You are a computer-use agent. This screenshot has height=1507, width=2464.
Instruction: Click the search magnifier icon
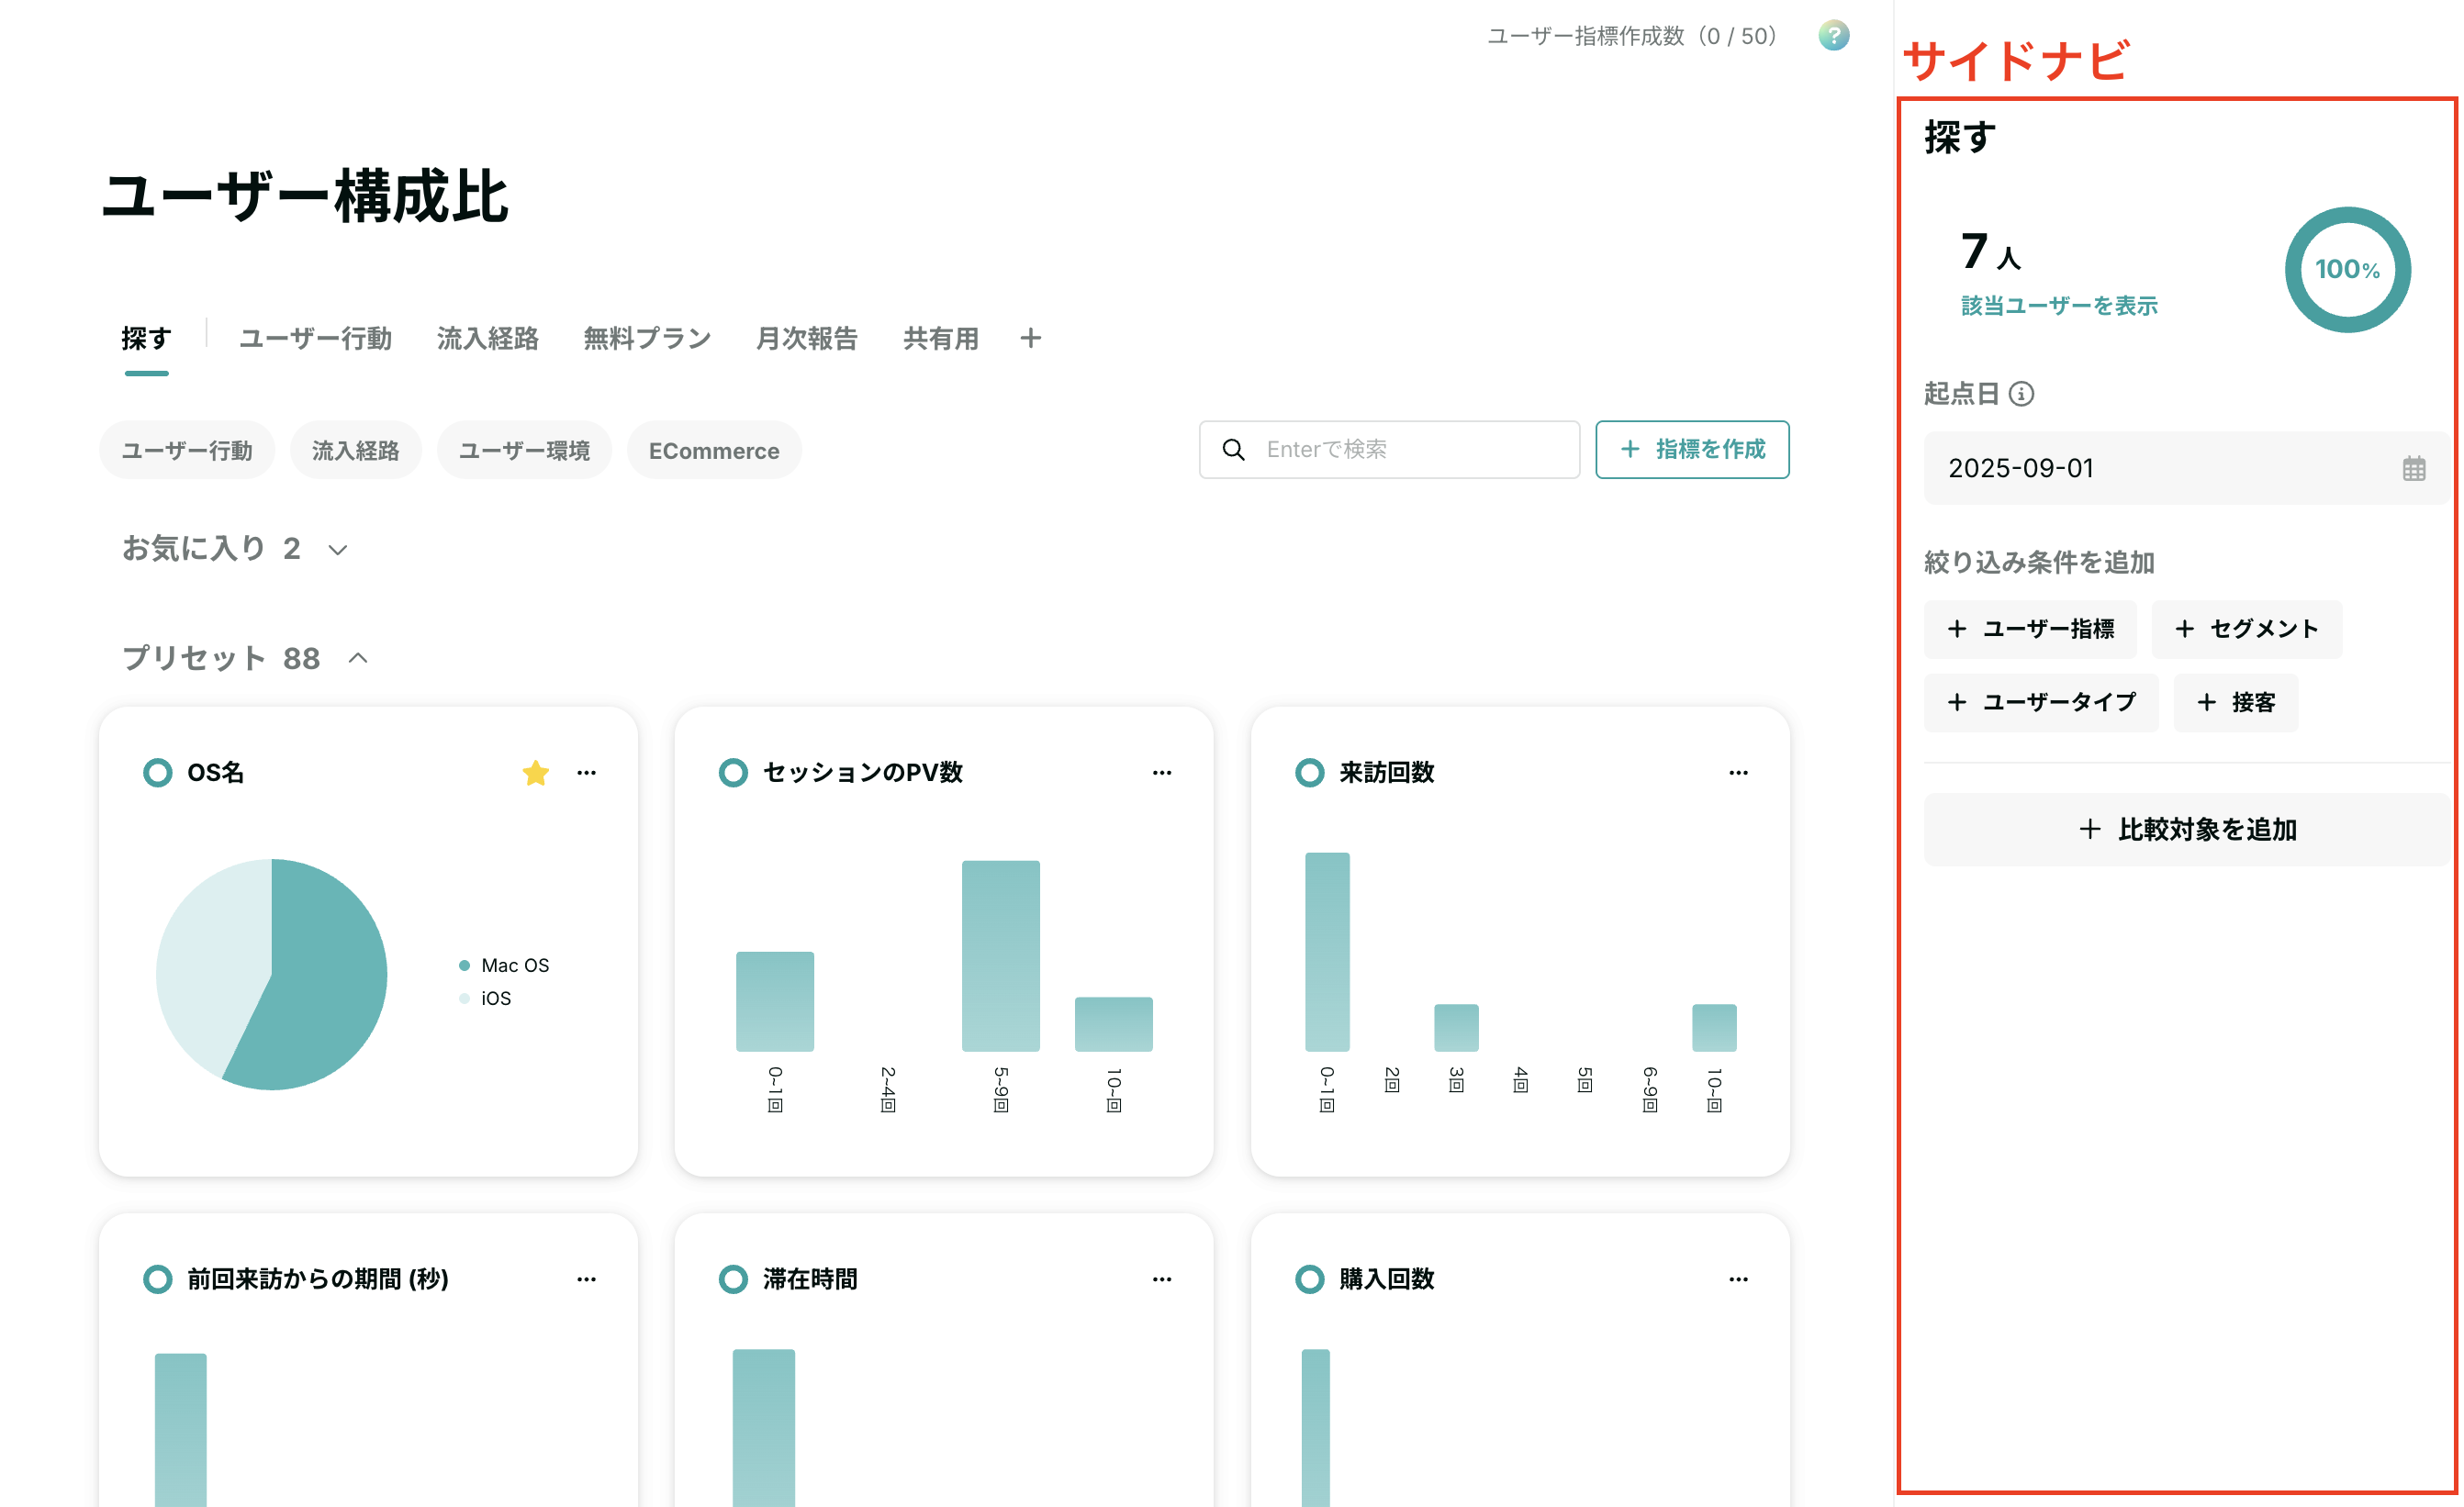[x=1234, y=450]
